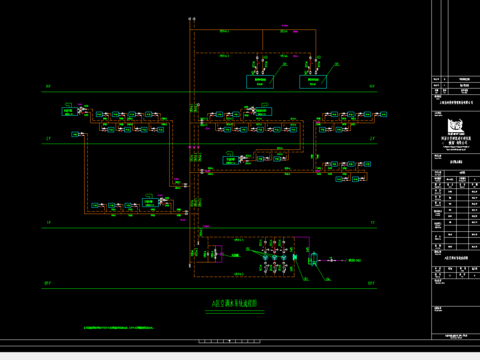Select the air handling unit on first floor
The image size is (480, 360).
(150, 203)
